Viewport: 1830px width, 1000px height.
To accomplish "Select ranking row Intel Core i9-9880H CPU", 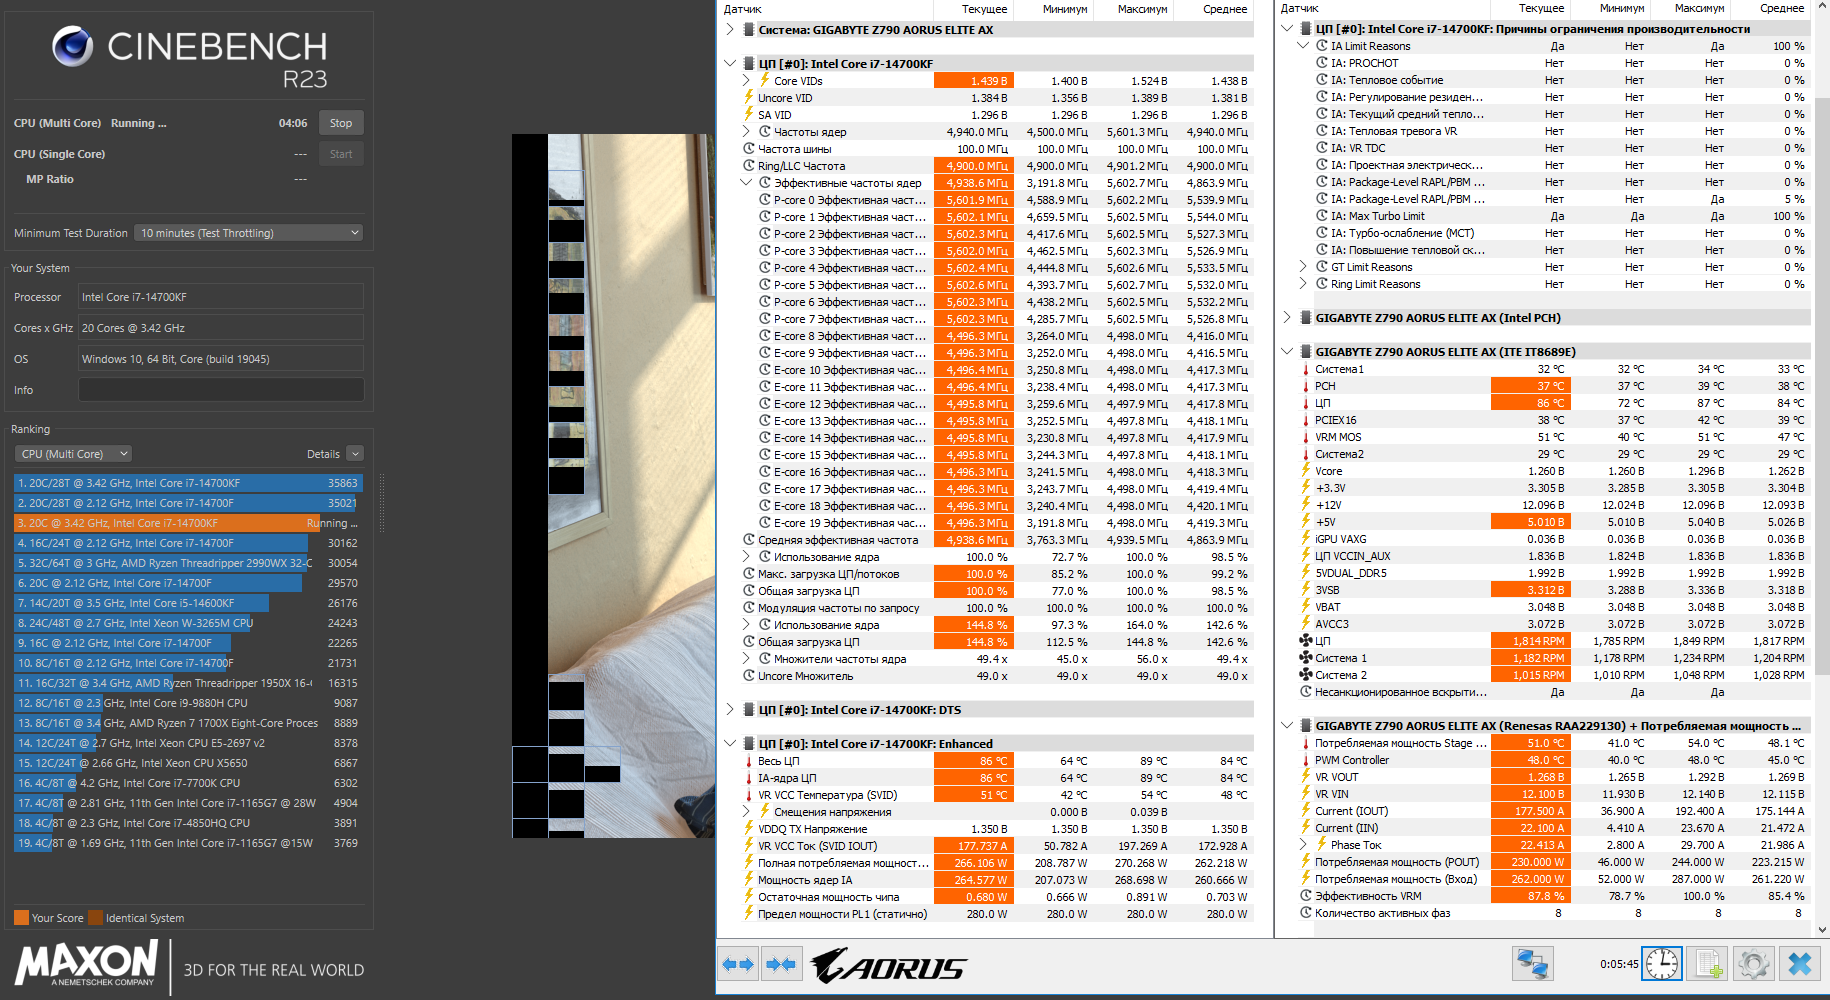I will [x=187, y=703].
